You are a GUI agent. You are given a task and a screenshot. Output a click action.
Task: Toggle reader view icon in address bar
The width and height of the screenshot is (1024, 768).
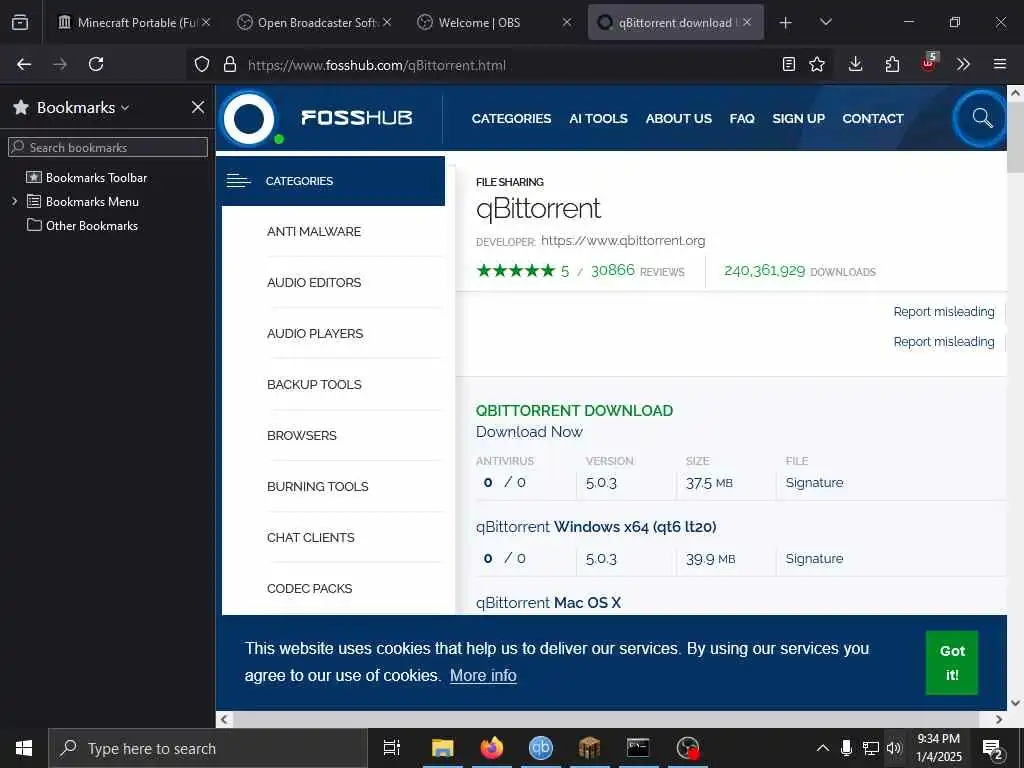point(789,64)
